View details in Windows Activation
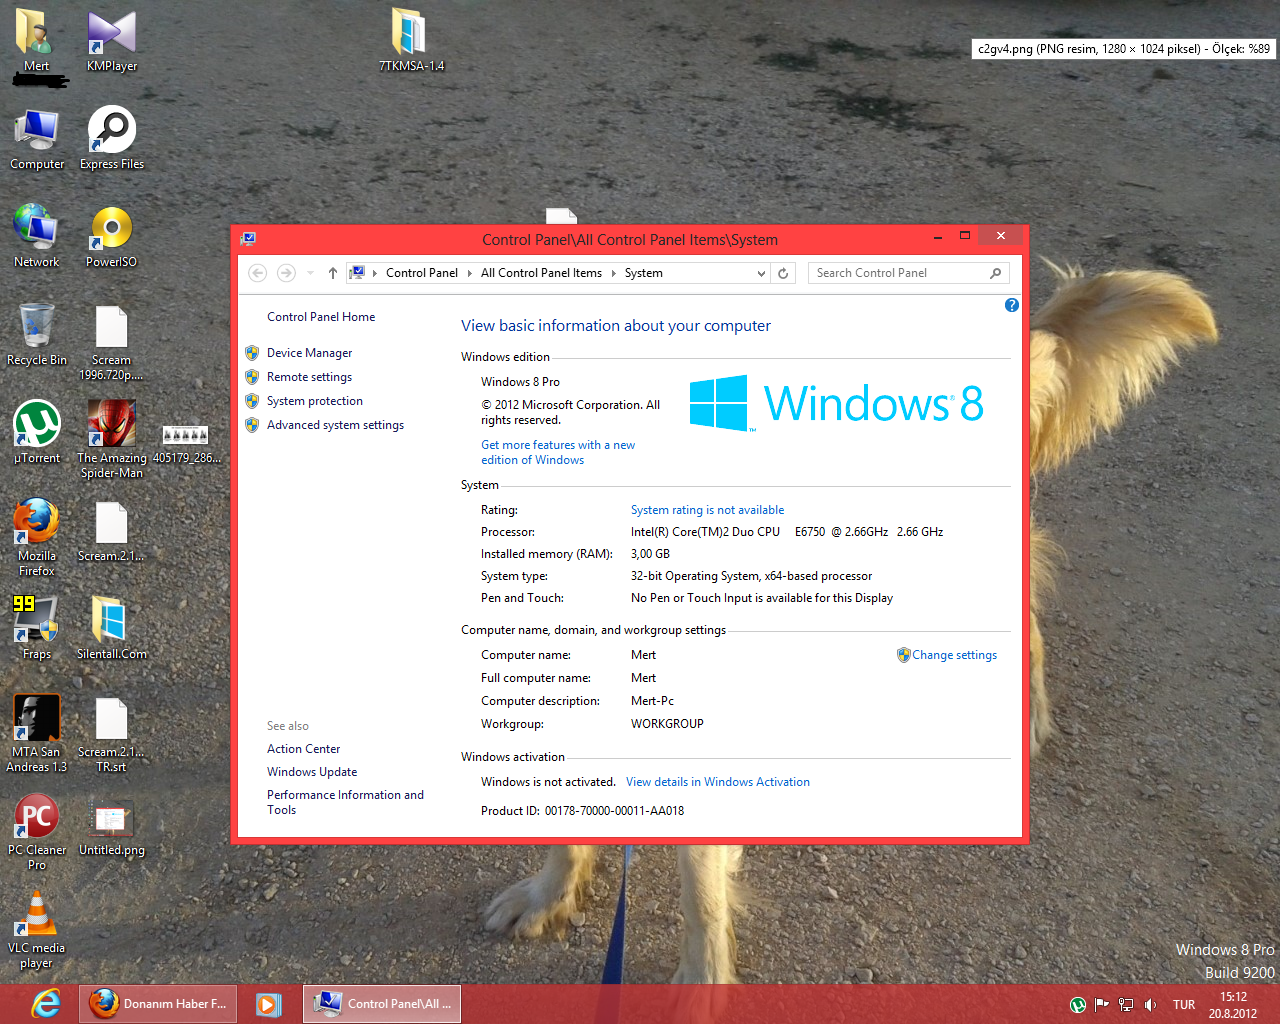1280x1024 pixels. point(718,782)
